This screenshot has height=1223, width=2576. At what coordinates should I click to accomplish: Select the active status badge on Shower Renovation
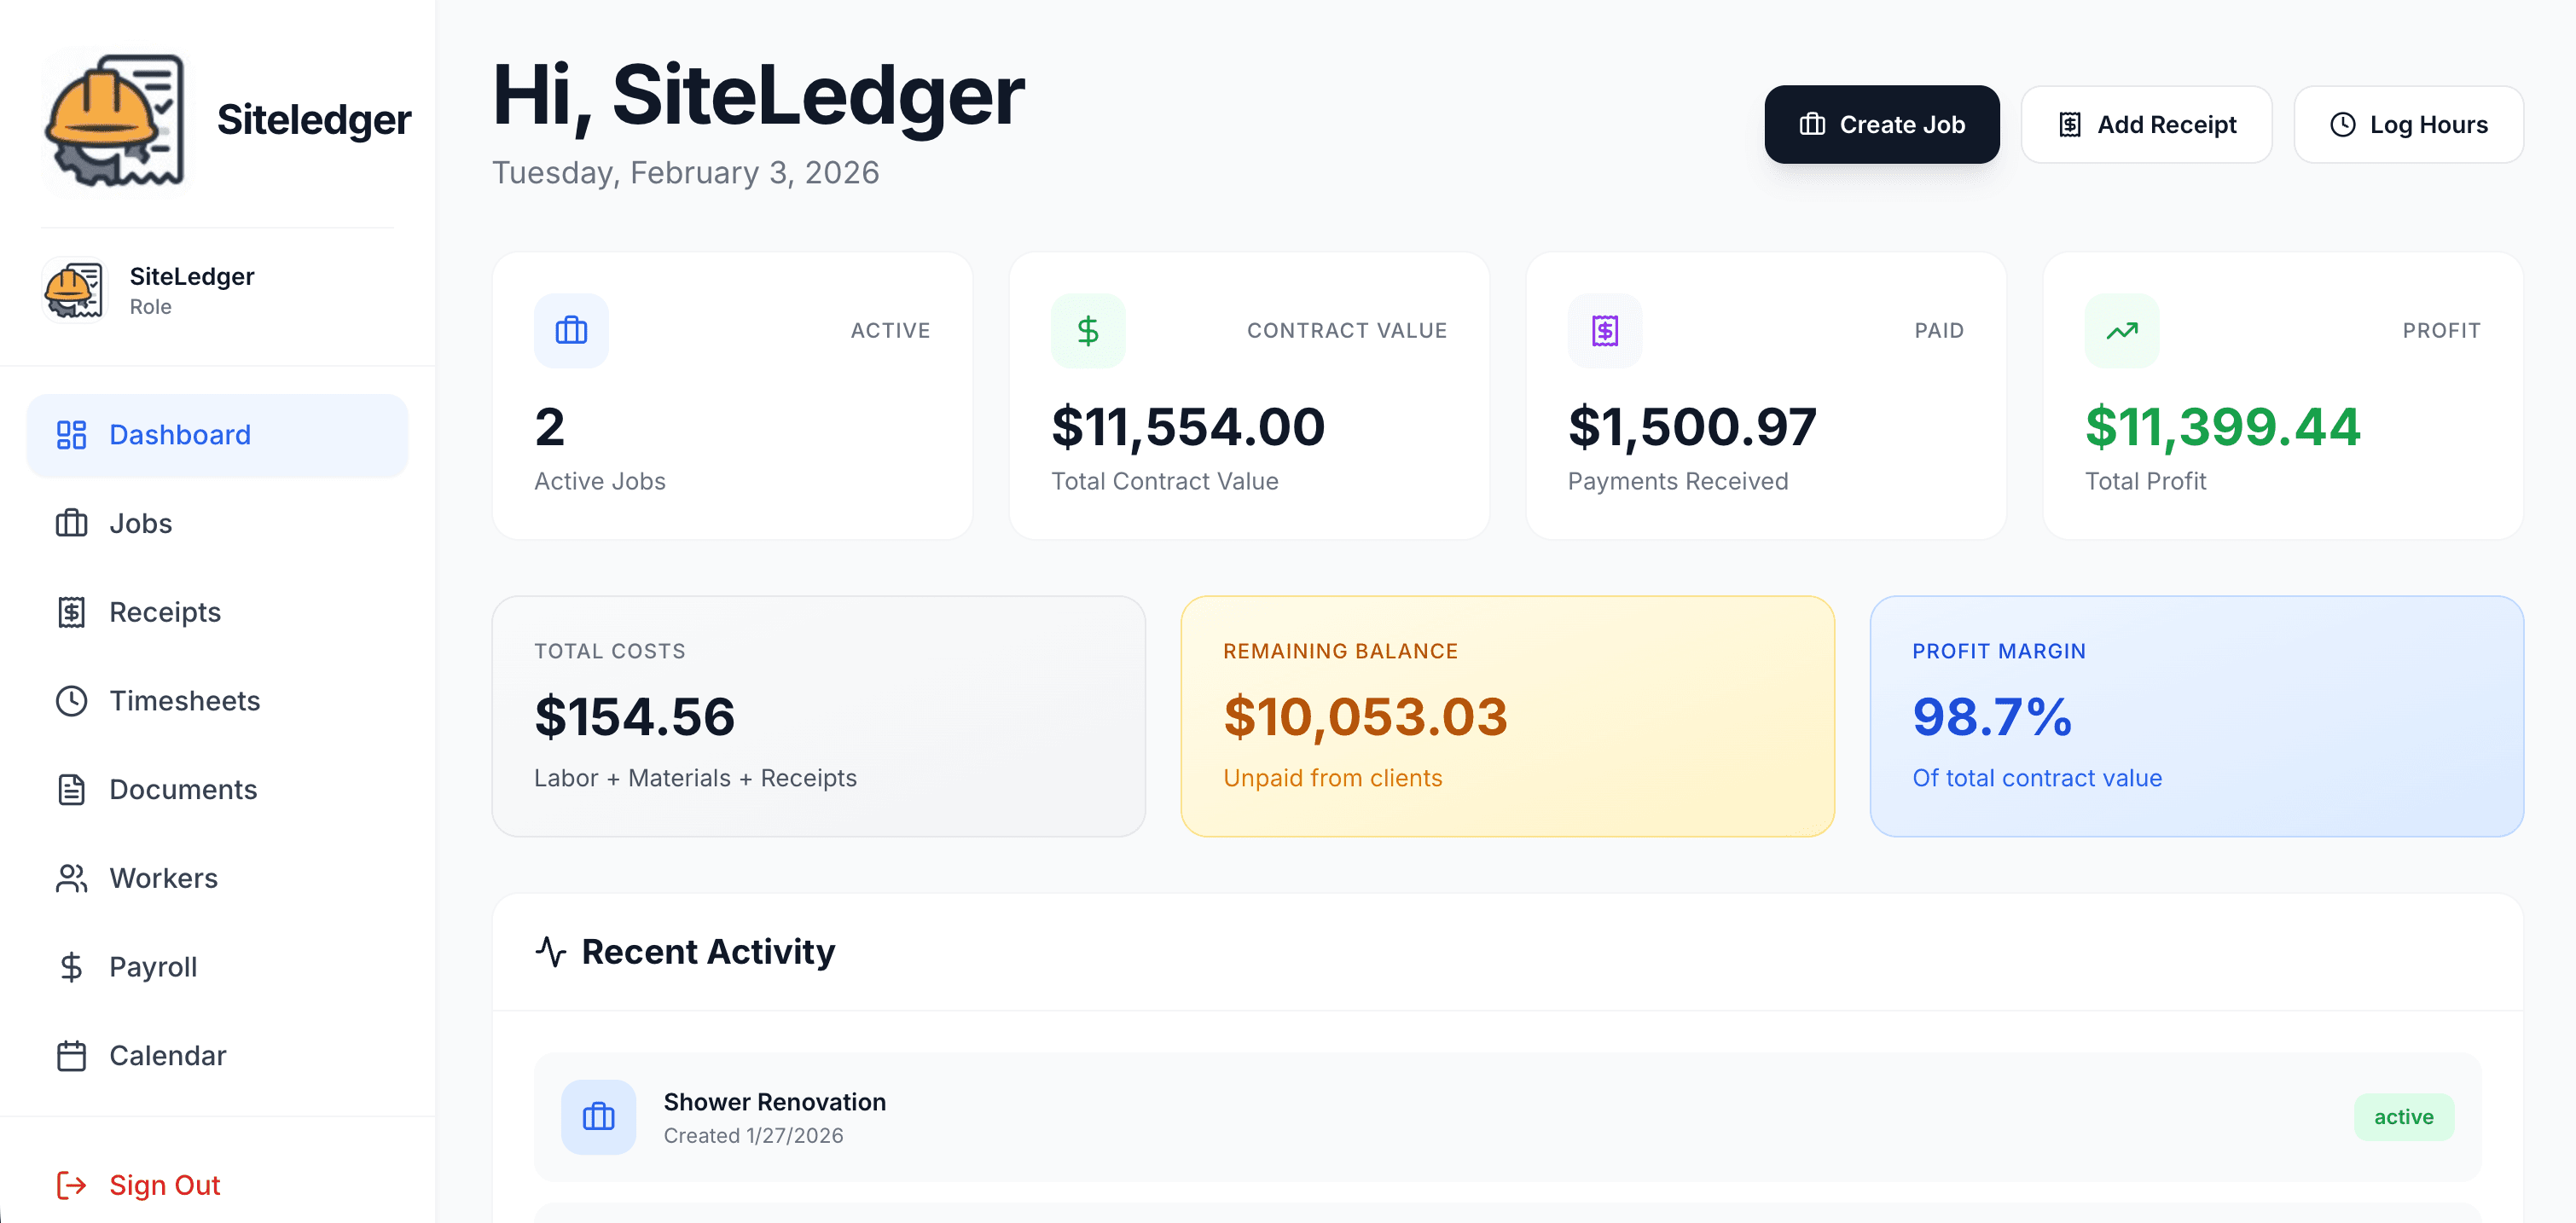pyautogui.click(x=2405, y=1117)
